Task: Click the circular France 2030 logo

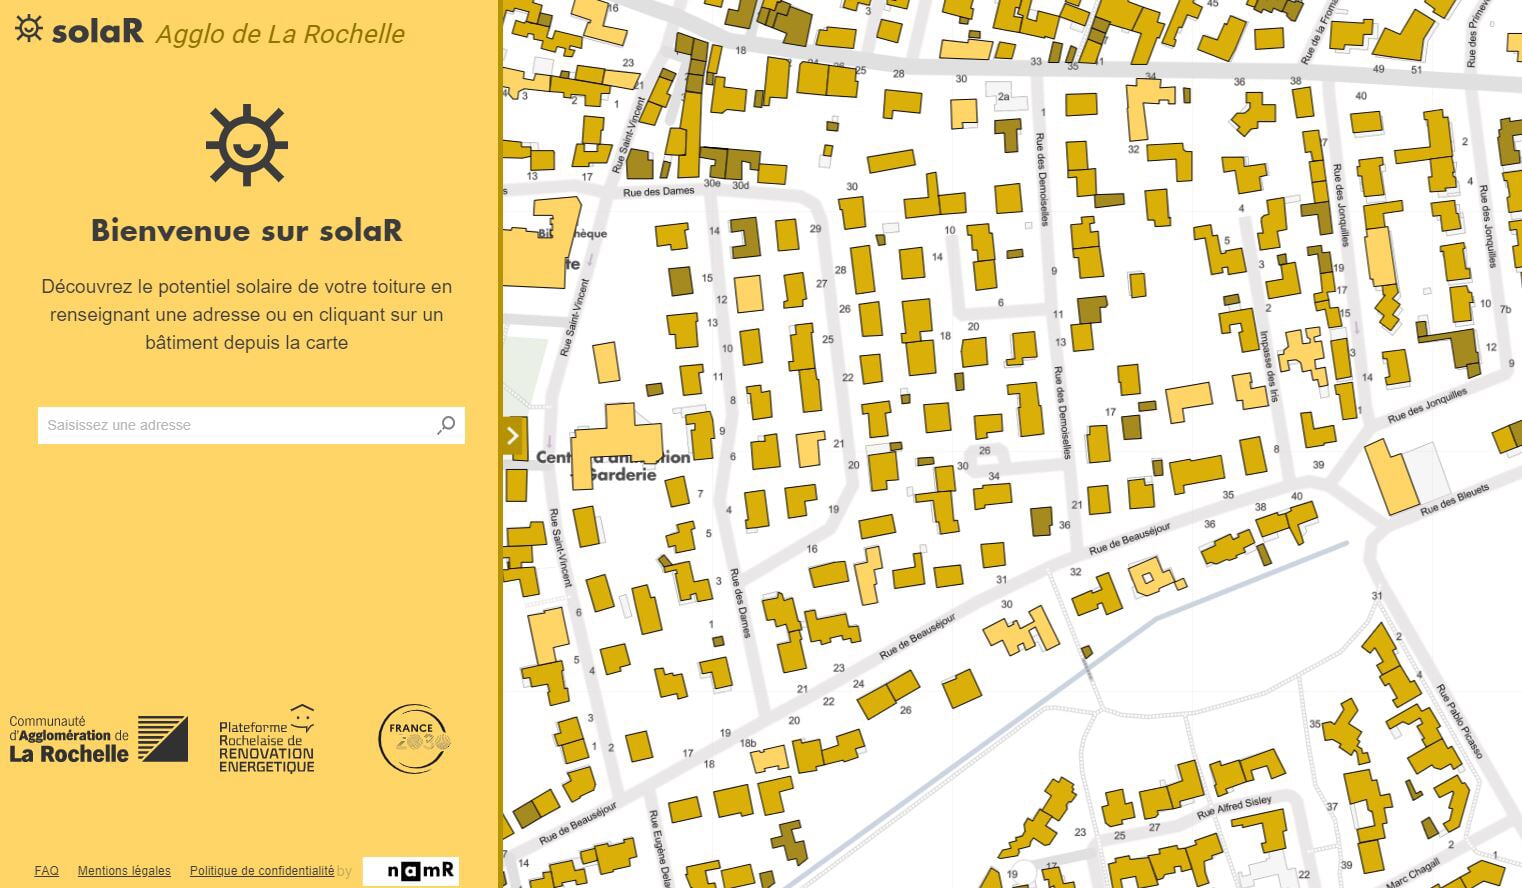Action: coord(413,740)
